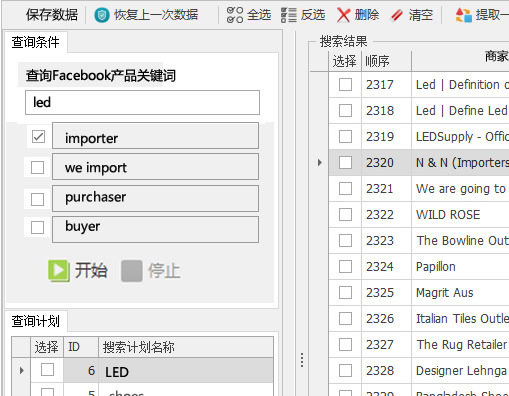Clear list via 清空 eraser icon
The width and height of the screenshot is (509, 396).
[x=396, y=15]
